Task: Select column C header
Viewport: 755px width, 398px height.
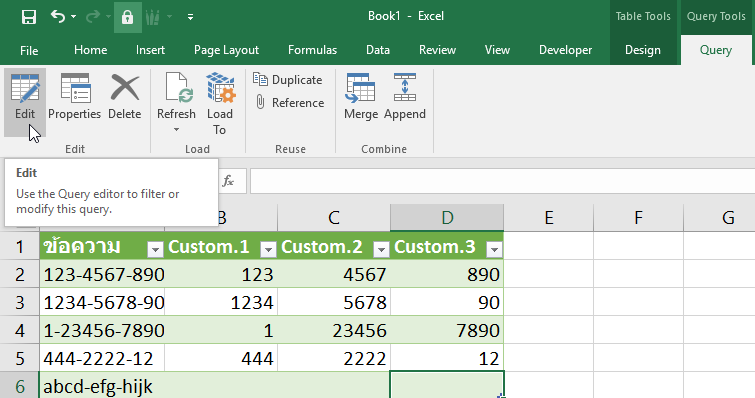Action: (334, 218)
